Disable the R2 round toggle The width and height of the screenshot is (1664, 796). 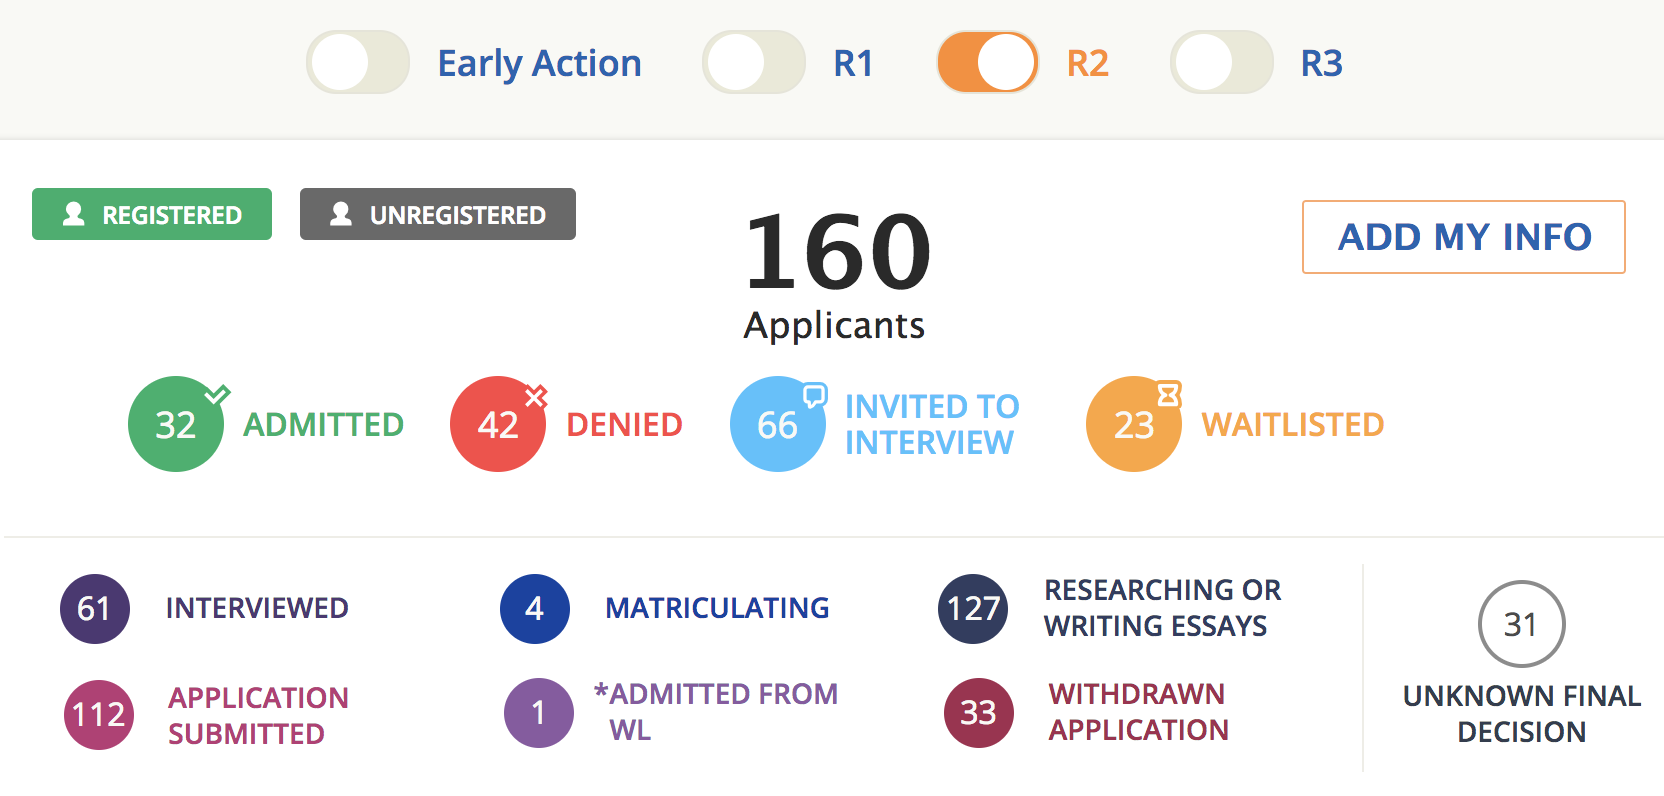point(988,62)
